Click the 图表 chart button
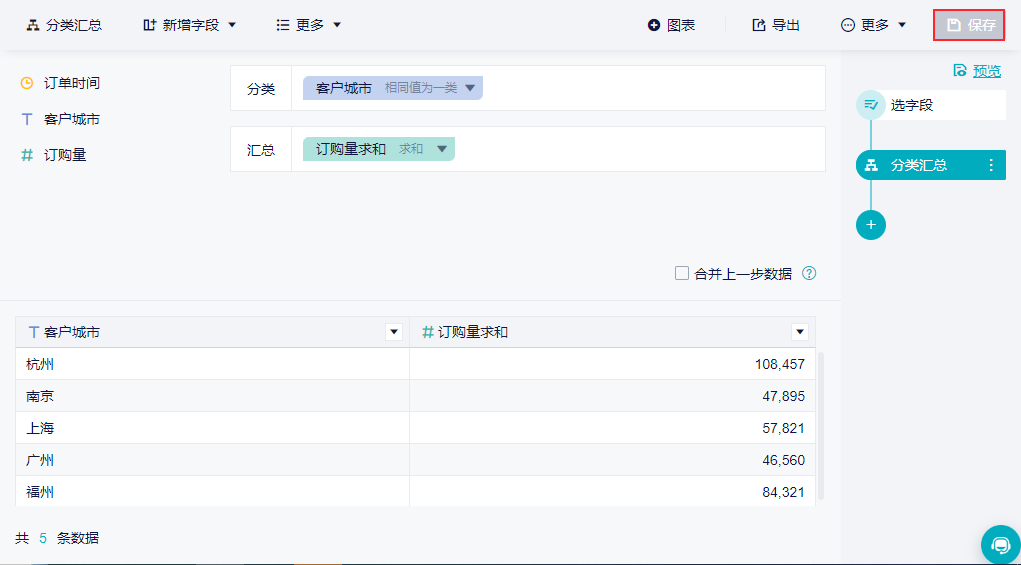Viewport: 1021px width, 565px height. point(671,25)
